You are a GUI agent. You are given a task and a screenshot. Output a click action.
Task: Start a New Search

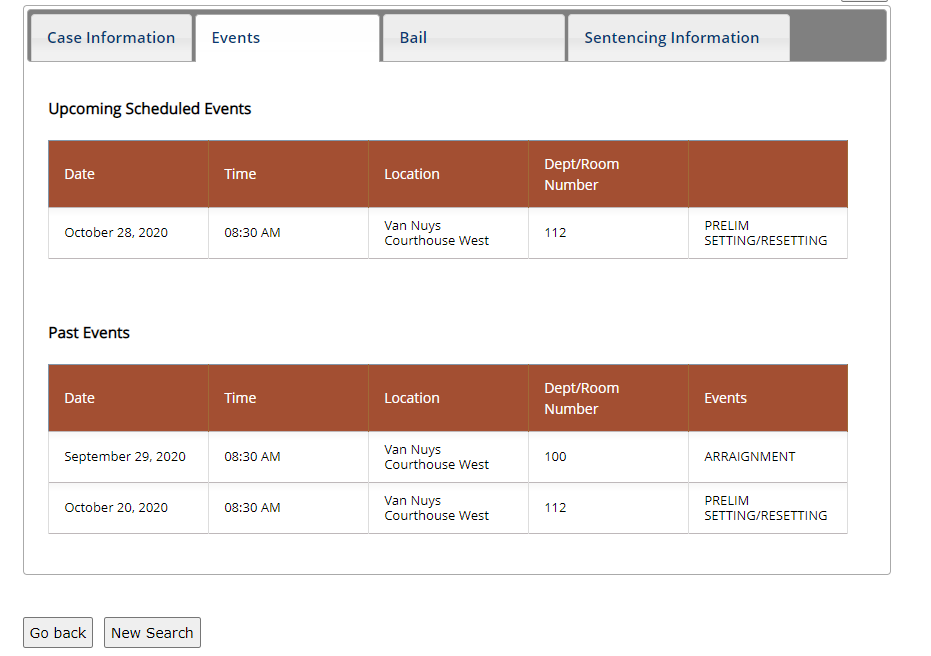pyautogui.click(x=152, y=633)
